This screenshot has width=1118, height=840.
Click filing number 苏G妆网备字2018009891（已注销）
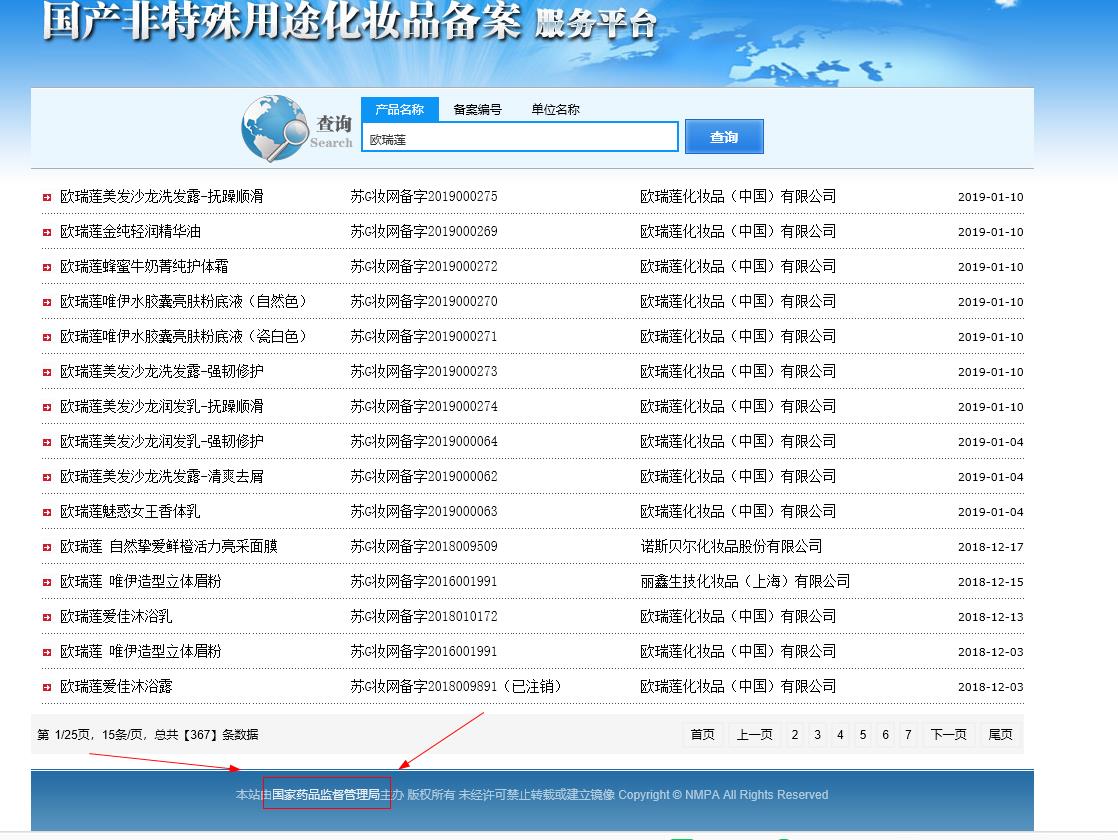click(x=456, y=686)
